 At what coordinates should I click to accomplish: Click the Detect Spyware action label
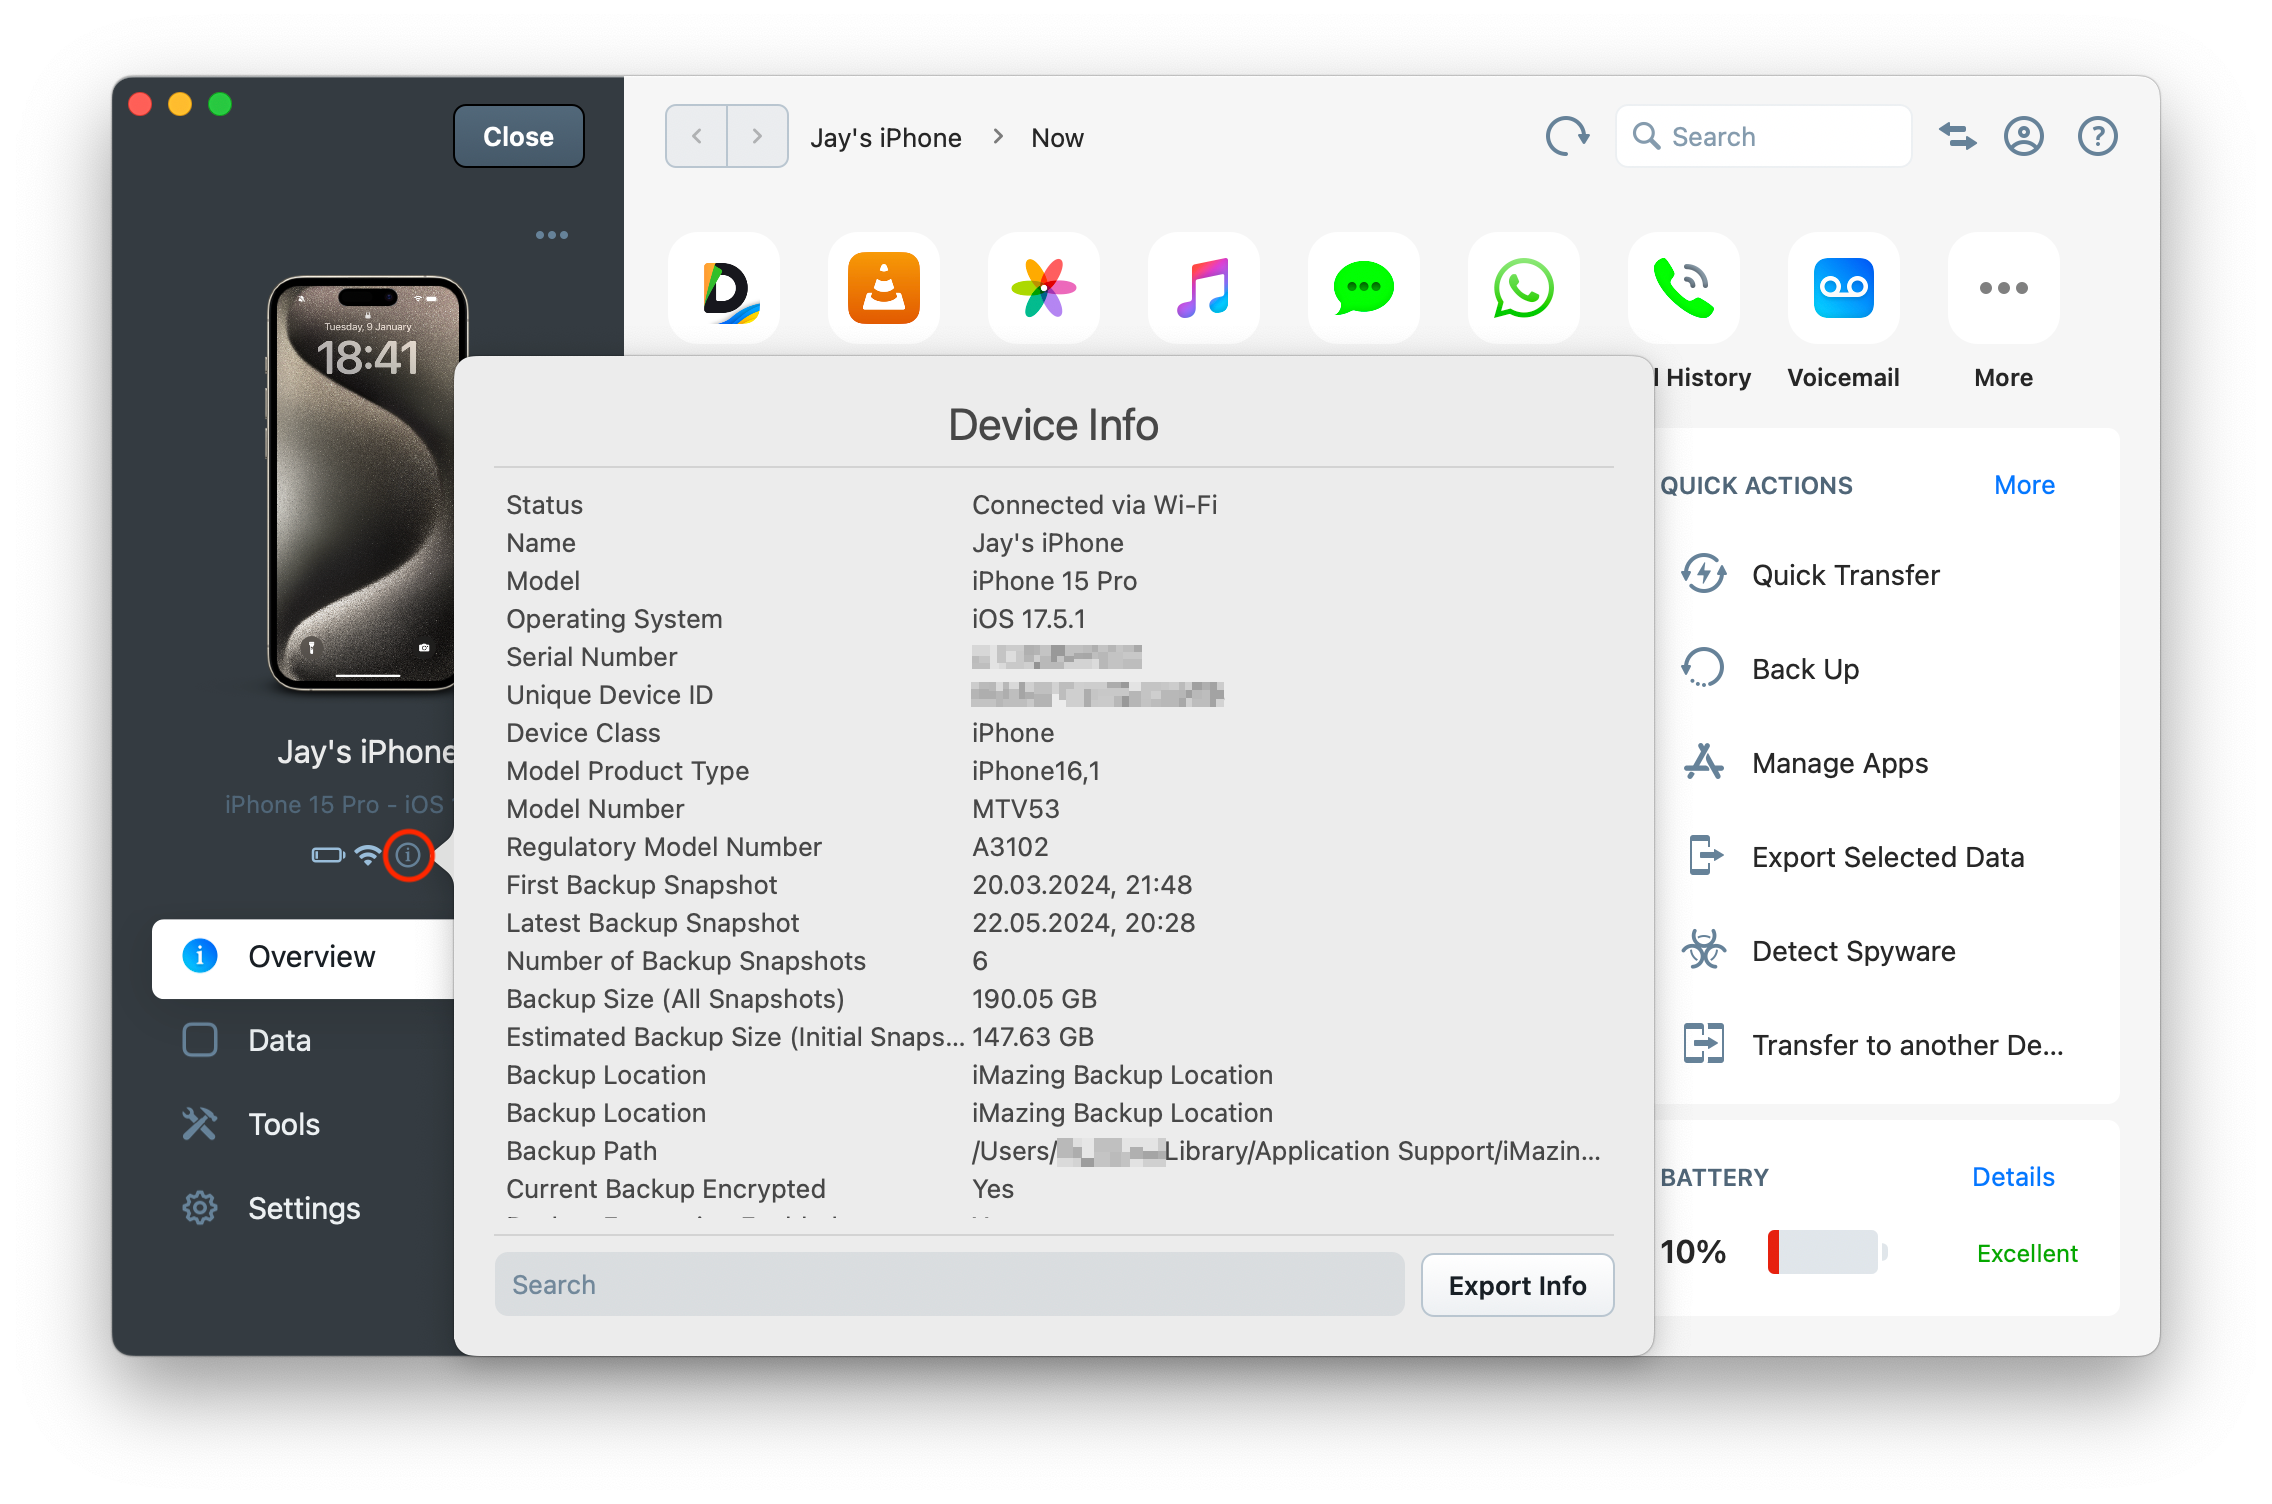pyautogui.click(x=1854, y=951)
